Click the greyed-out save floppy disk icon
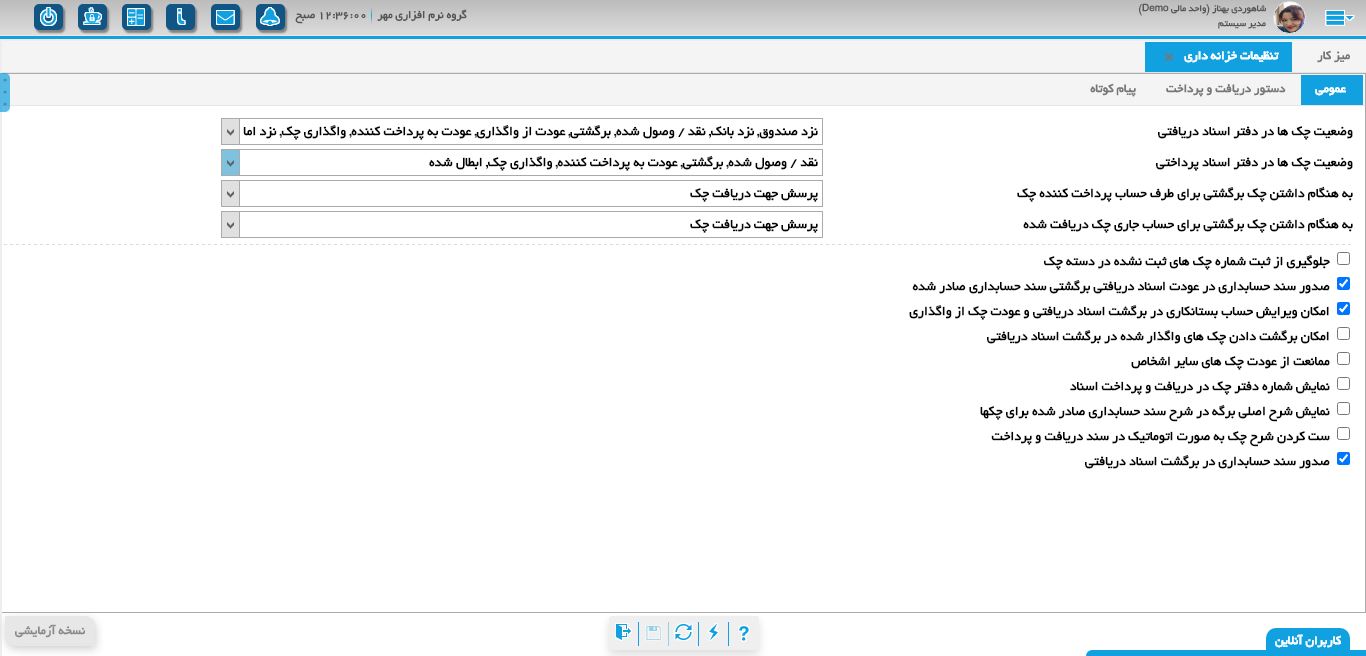This screenshot has width=1366, height=656. 653,632
